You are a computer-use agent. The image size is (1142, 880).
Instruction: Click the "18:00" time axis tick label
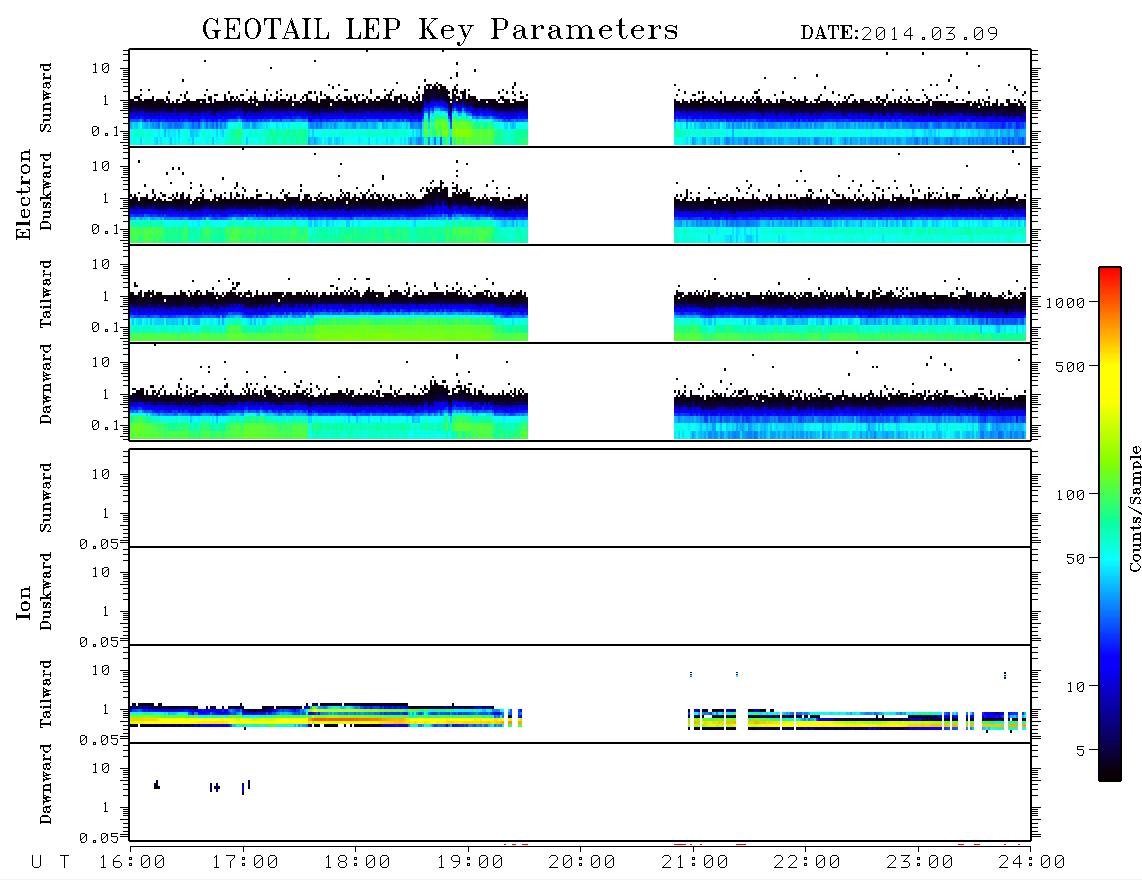[357, 863]
